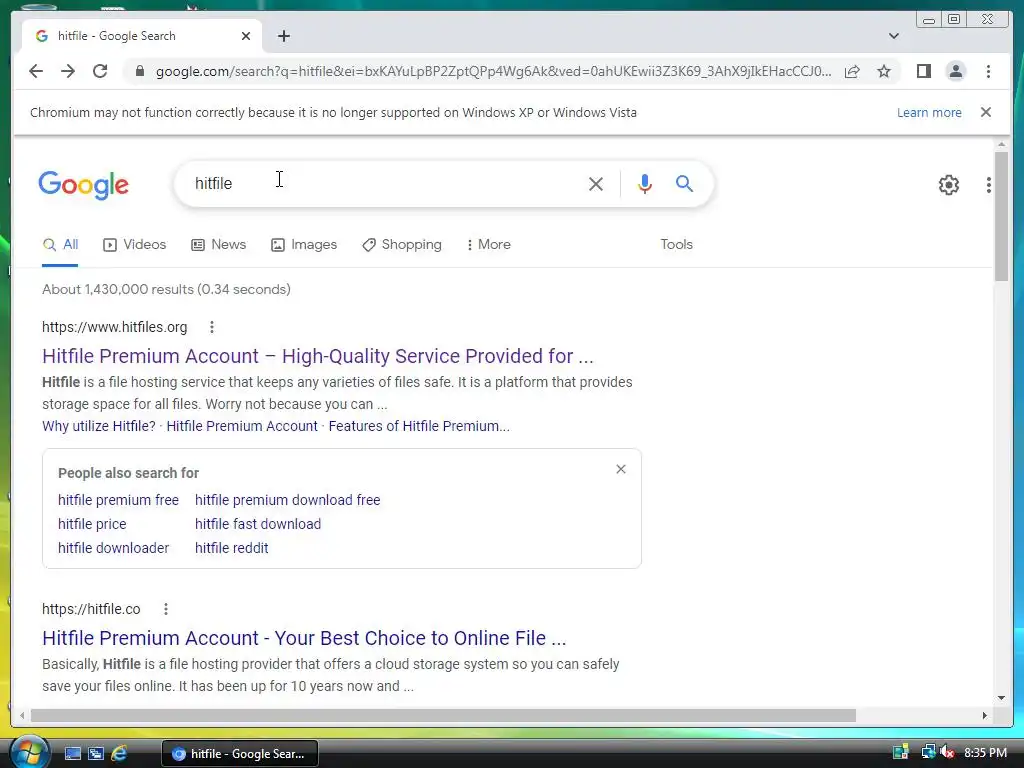Image resolution: width=1024 pixels, height=768 pixels.
Task: Select the All results tab
Action: 60,245
